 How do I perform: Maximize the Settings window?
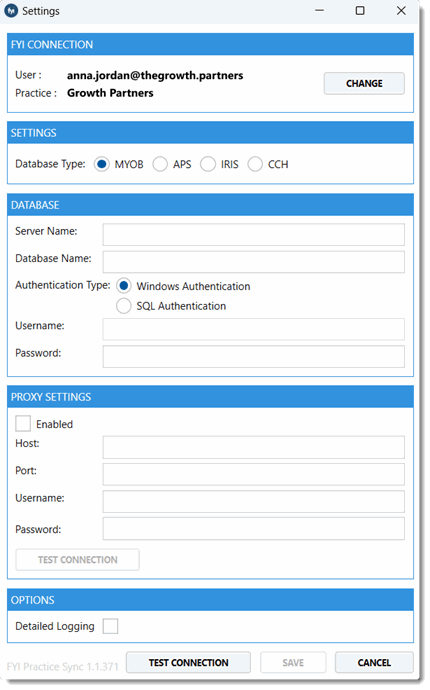[360, 11]
